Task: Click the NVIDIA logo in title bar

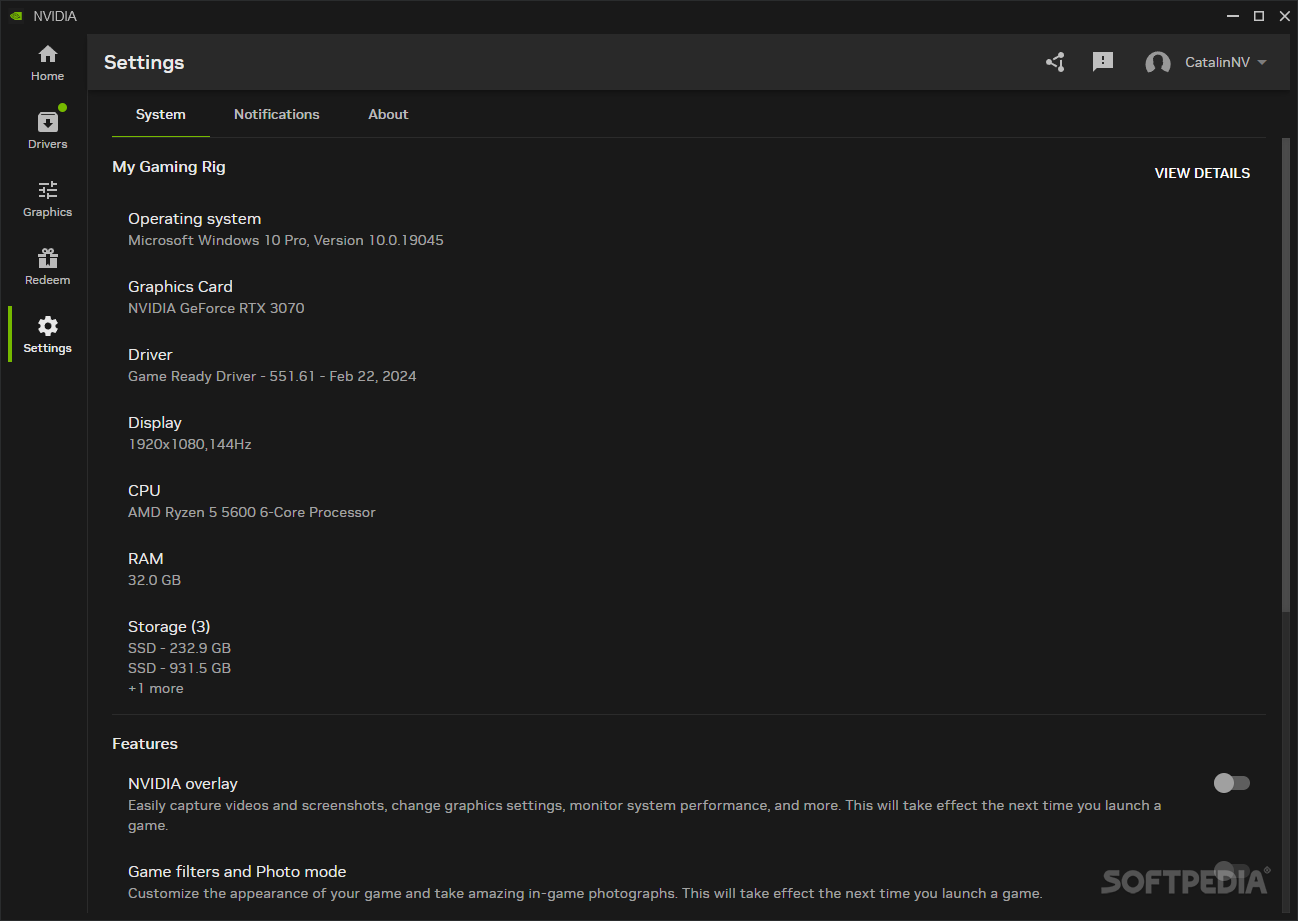Action: 16,16
